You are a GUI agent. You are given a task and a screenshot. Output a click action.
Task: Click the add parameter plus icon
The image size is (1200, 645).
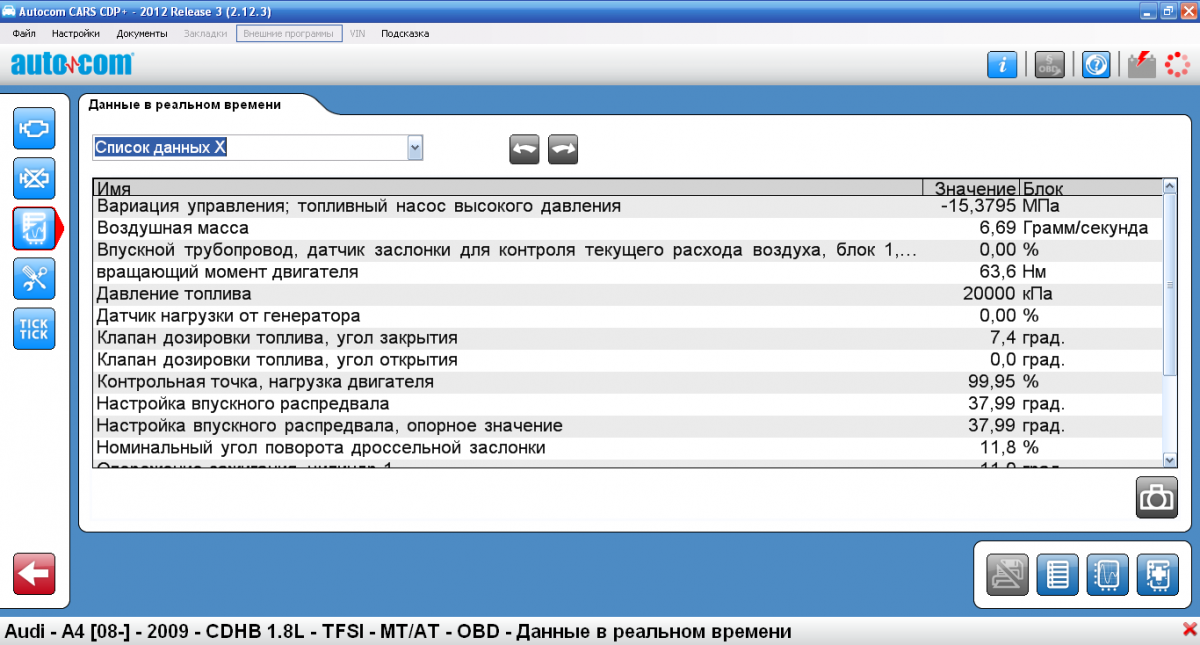(x=1157, y=575)
